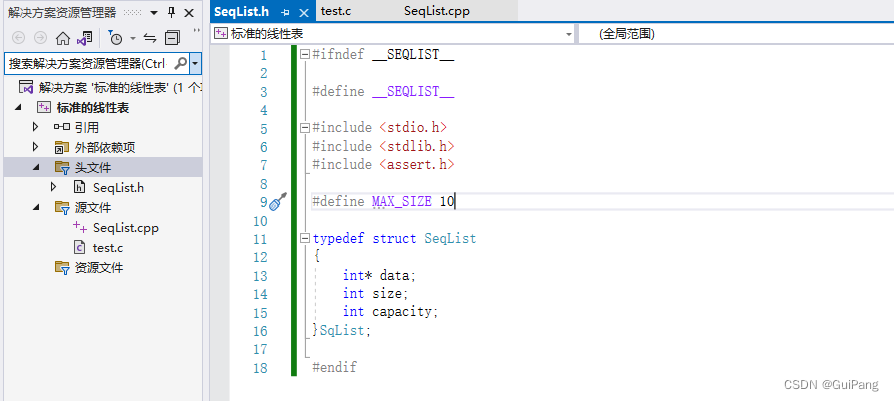Click the magnifier icon in the search box
The image size is (894, 401).
180,63
